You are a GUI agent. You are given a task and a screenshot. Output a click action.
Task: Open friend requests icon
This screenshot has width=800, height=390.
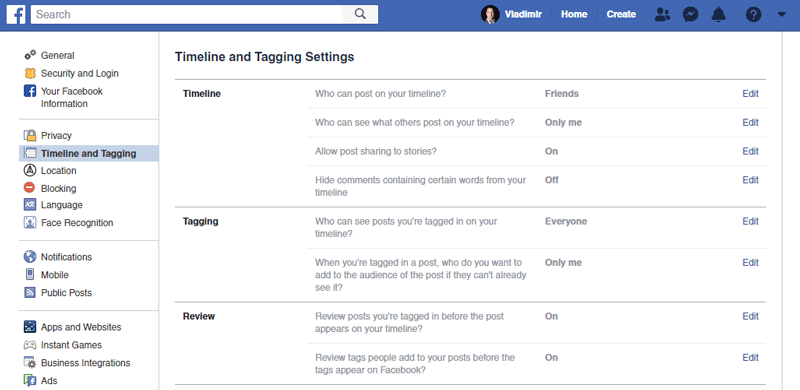coord(662,14)
